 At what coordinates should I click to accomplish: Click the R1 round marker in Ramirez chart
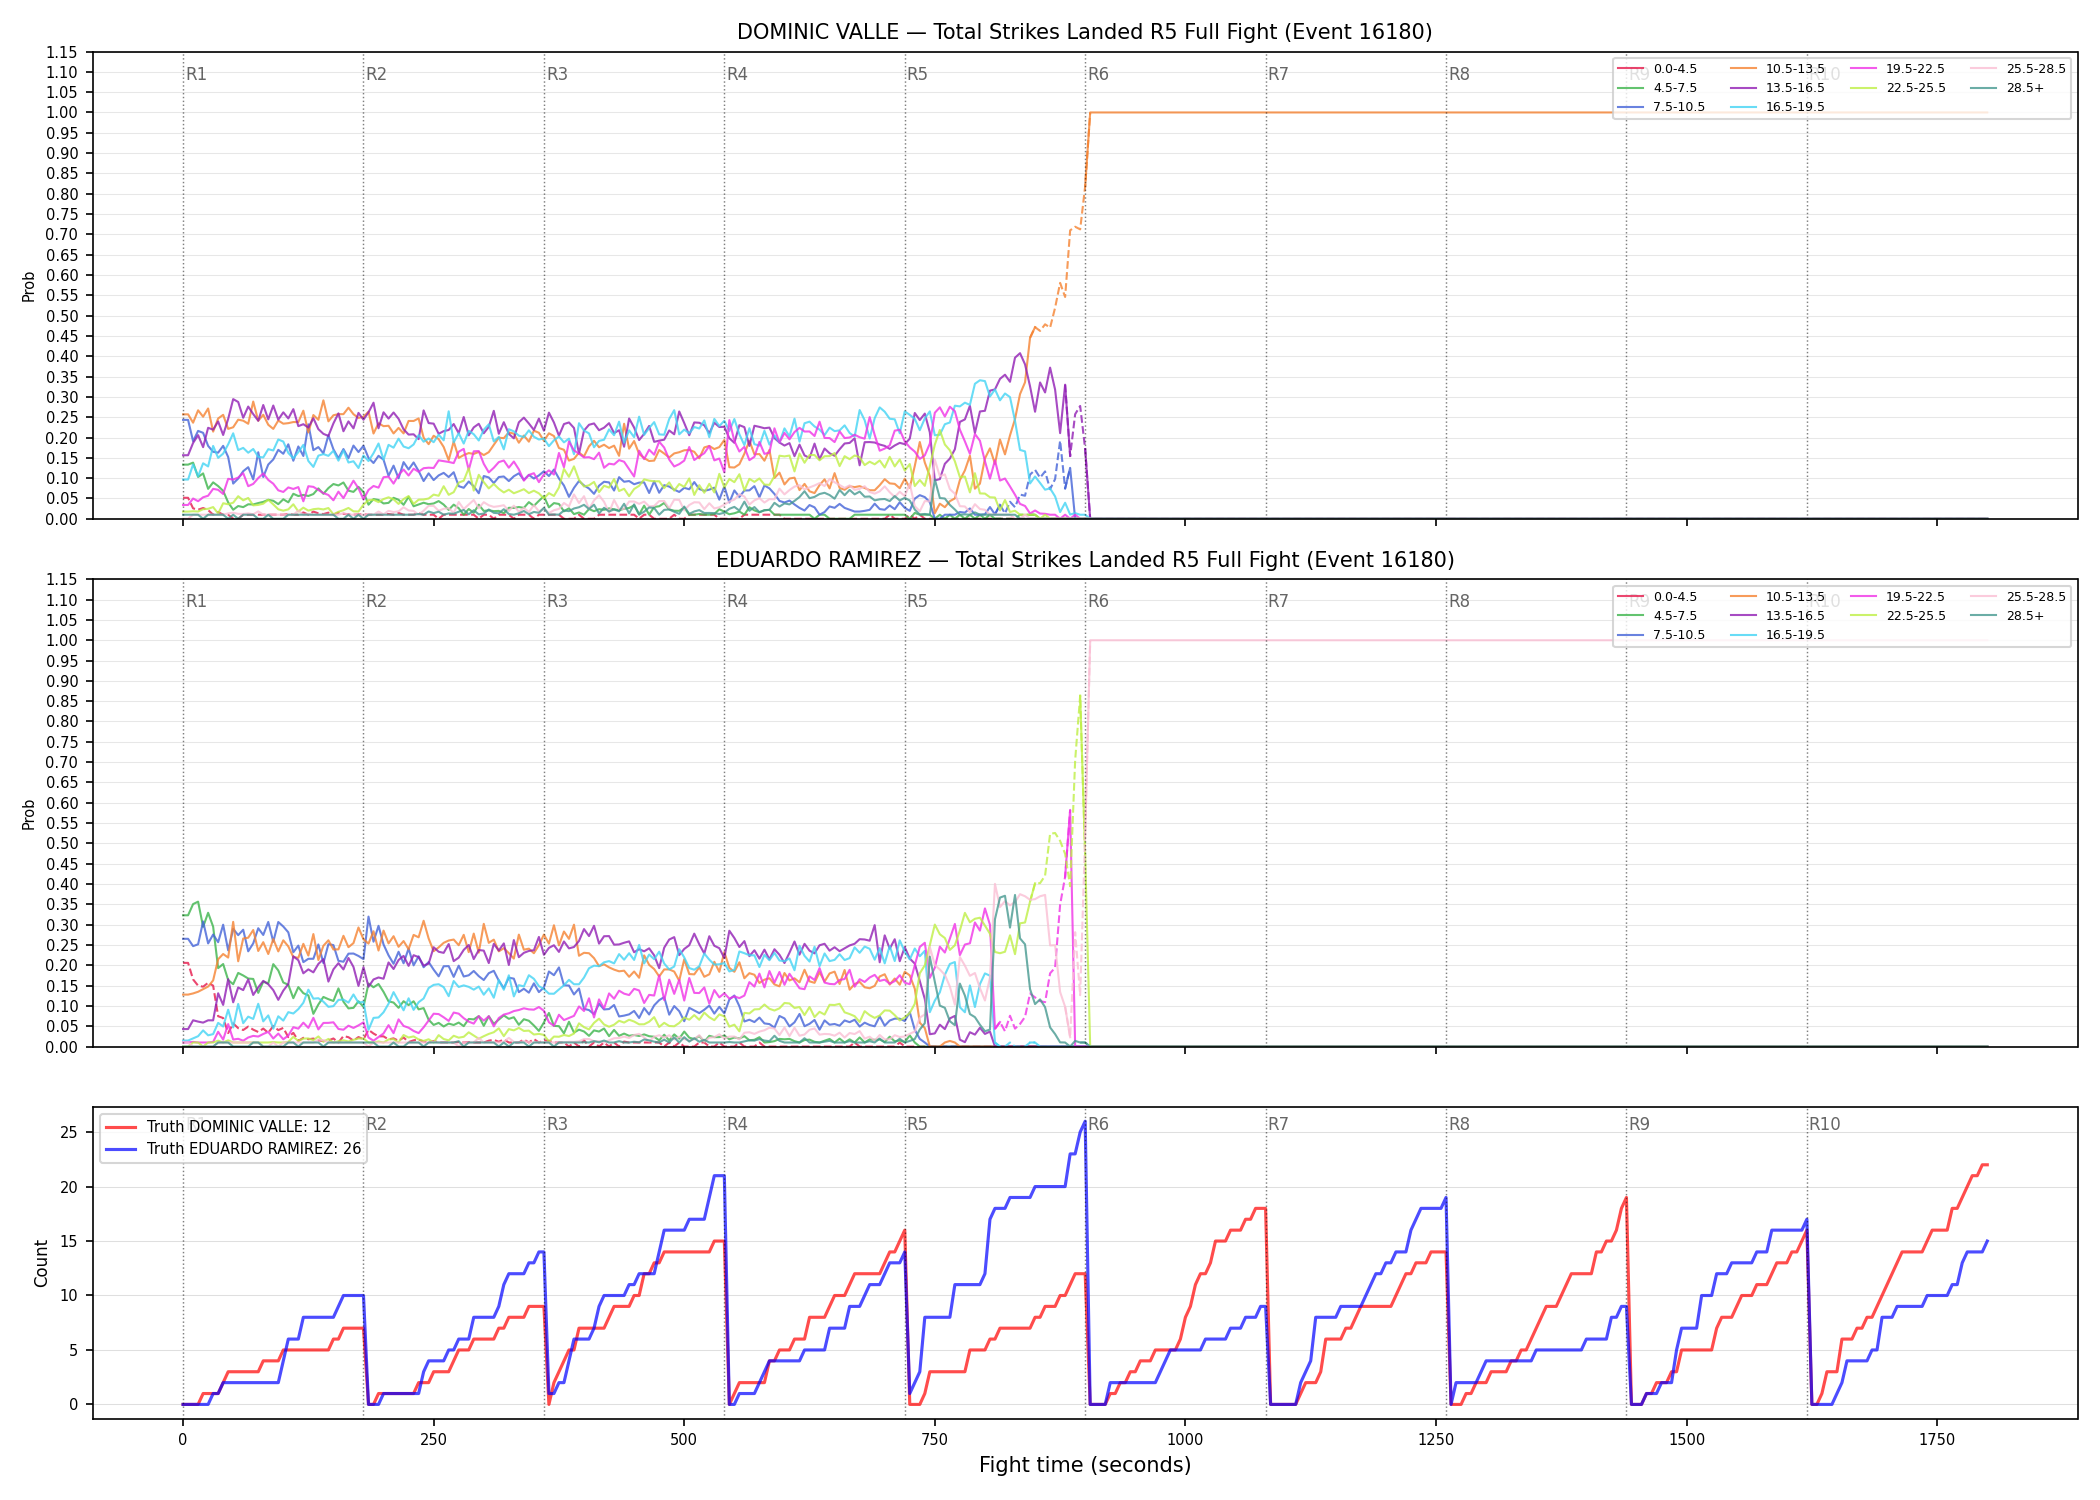pyautogui.click(x=196, y=601)
